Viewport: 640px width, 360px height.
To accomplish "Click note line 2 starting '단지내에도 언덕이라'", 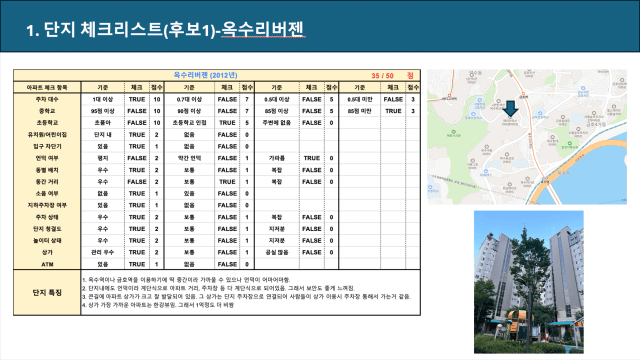I will [x=218, y=288].
